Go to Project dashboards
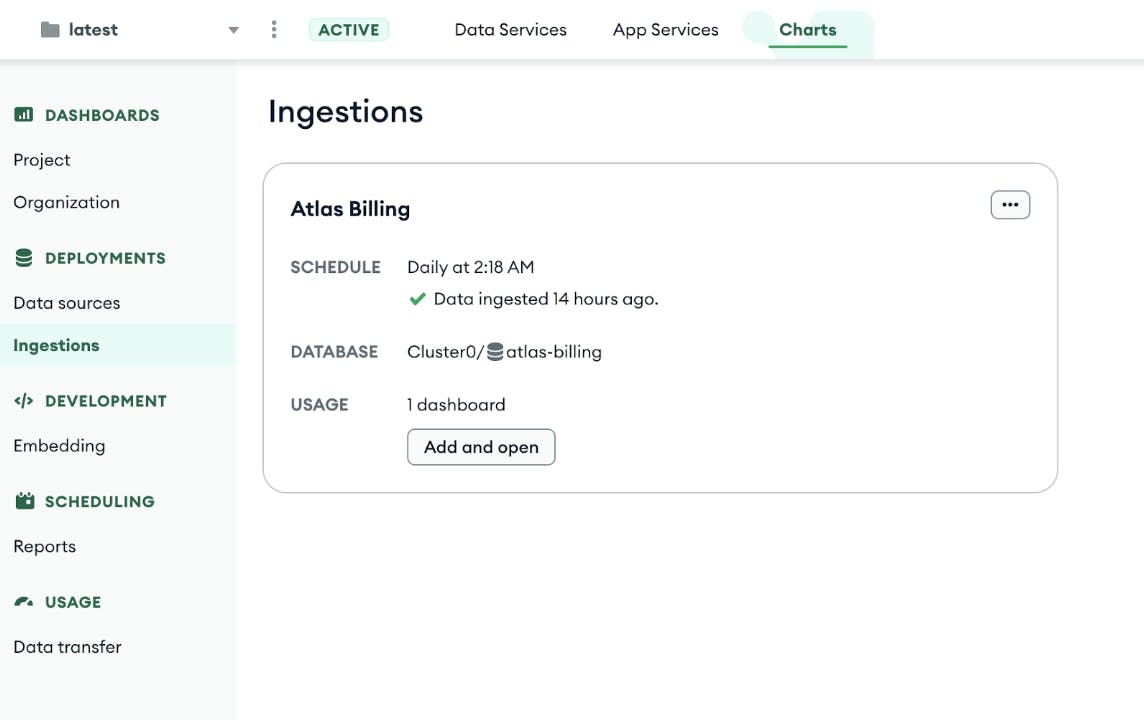Image resolution: width=1144 pixels, height=720 pixels. (42, 160)
